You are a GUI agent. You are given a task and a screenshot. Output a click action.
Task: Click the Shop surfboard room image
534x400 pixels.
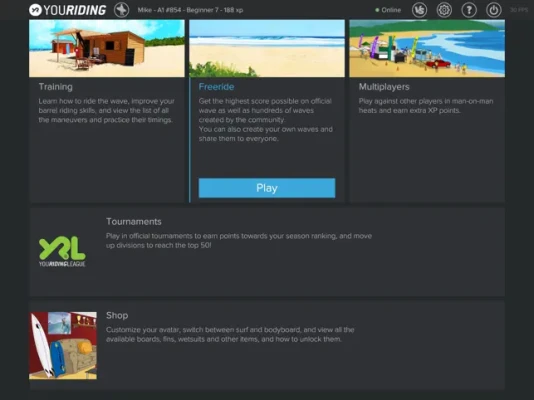[x=63, y=346]
